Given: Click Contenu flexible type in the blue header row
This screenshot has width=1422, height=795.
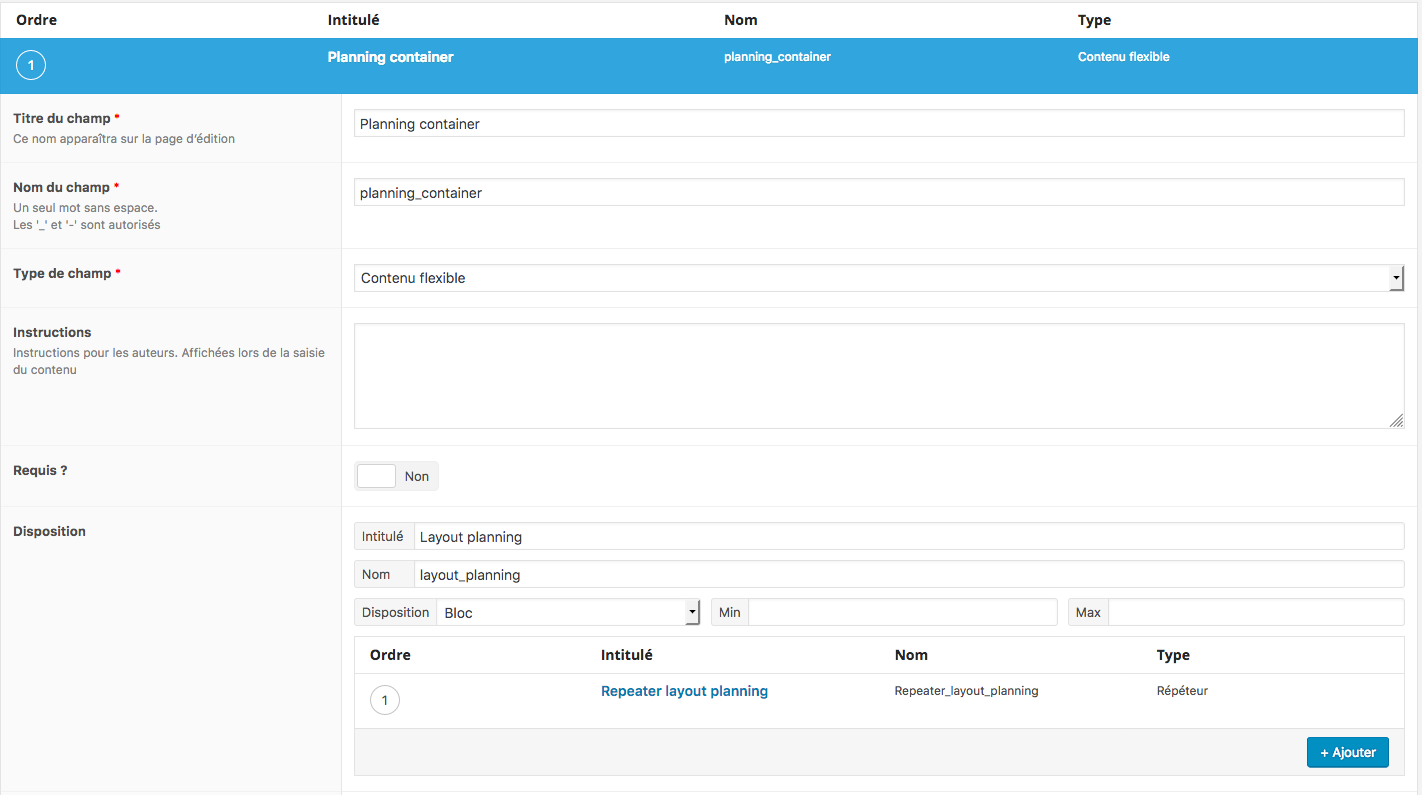Looking at the screenshot, I should coord(1123,57).
